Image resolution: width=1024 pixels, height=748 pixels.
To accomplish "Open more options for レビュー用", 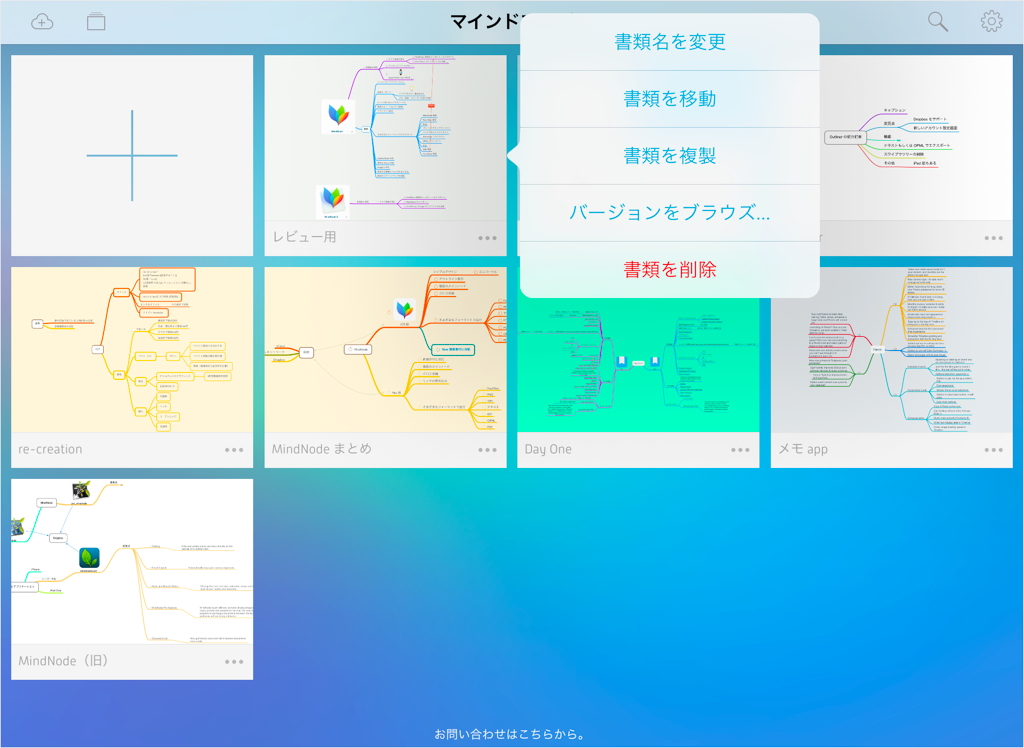I will coord(487,238).
